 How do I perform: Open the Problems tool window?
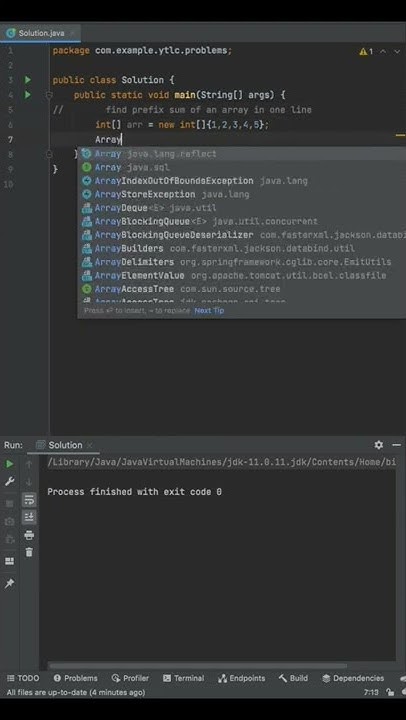[x=75, y=678]
